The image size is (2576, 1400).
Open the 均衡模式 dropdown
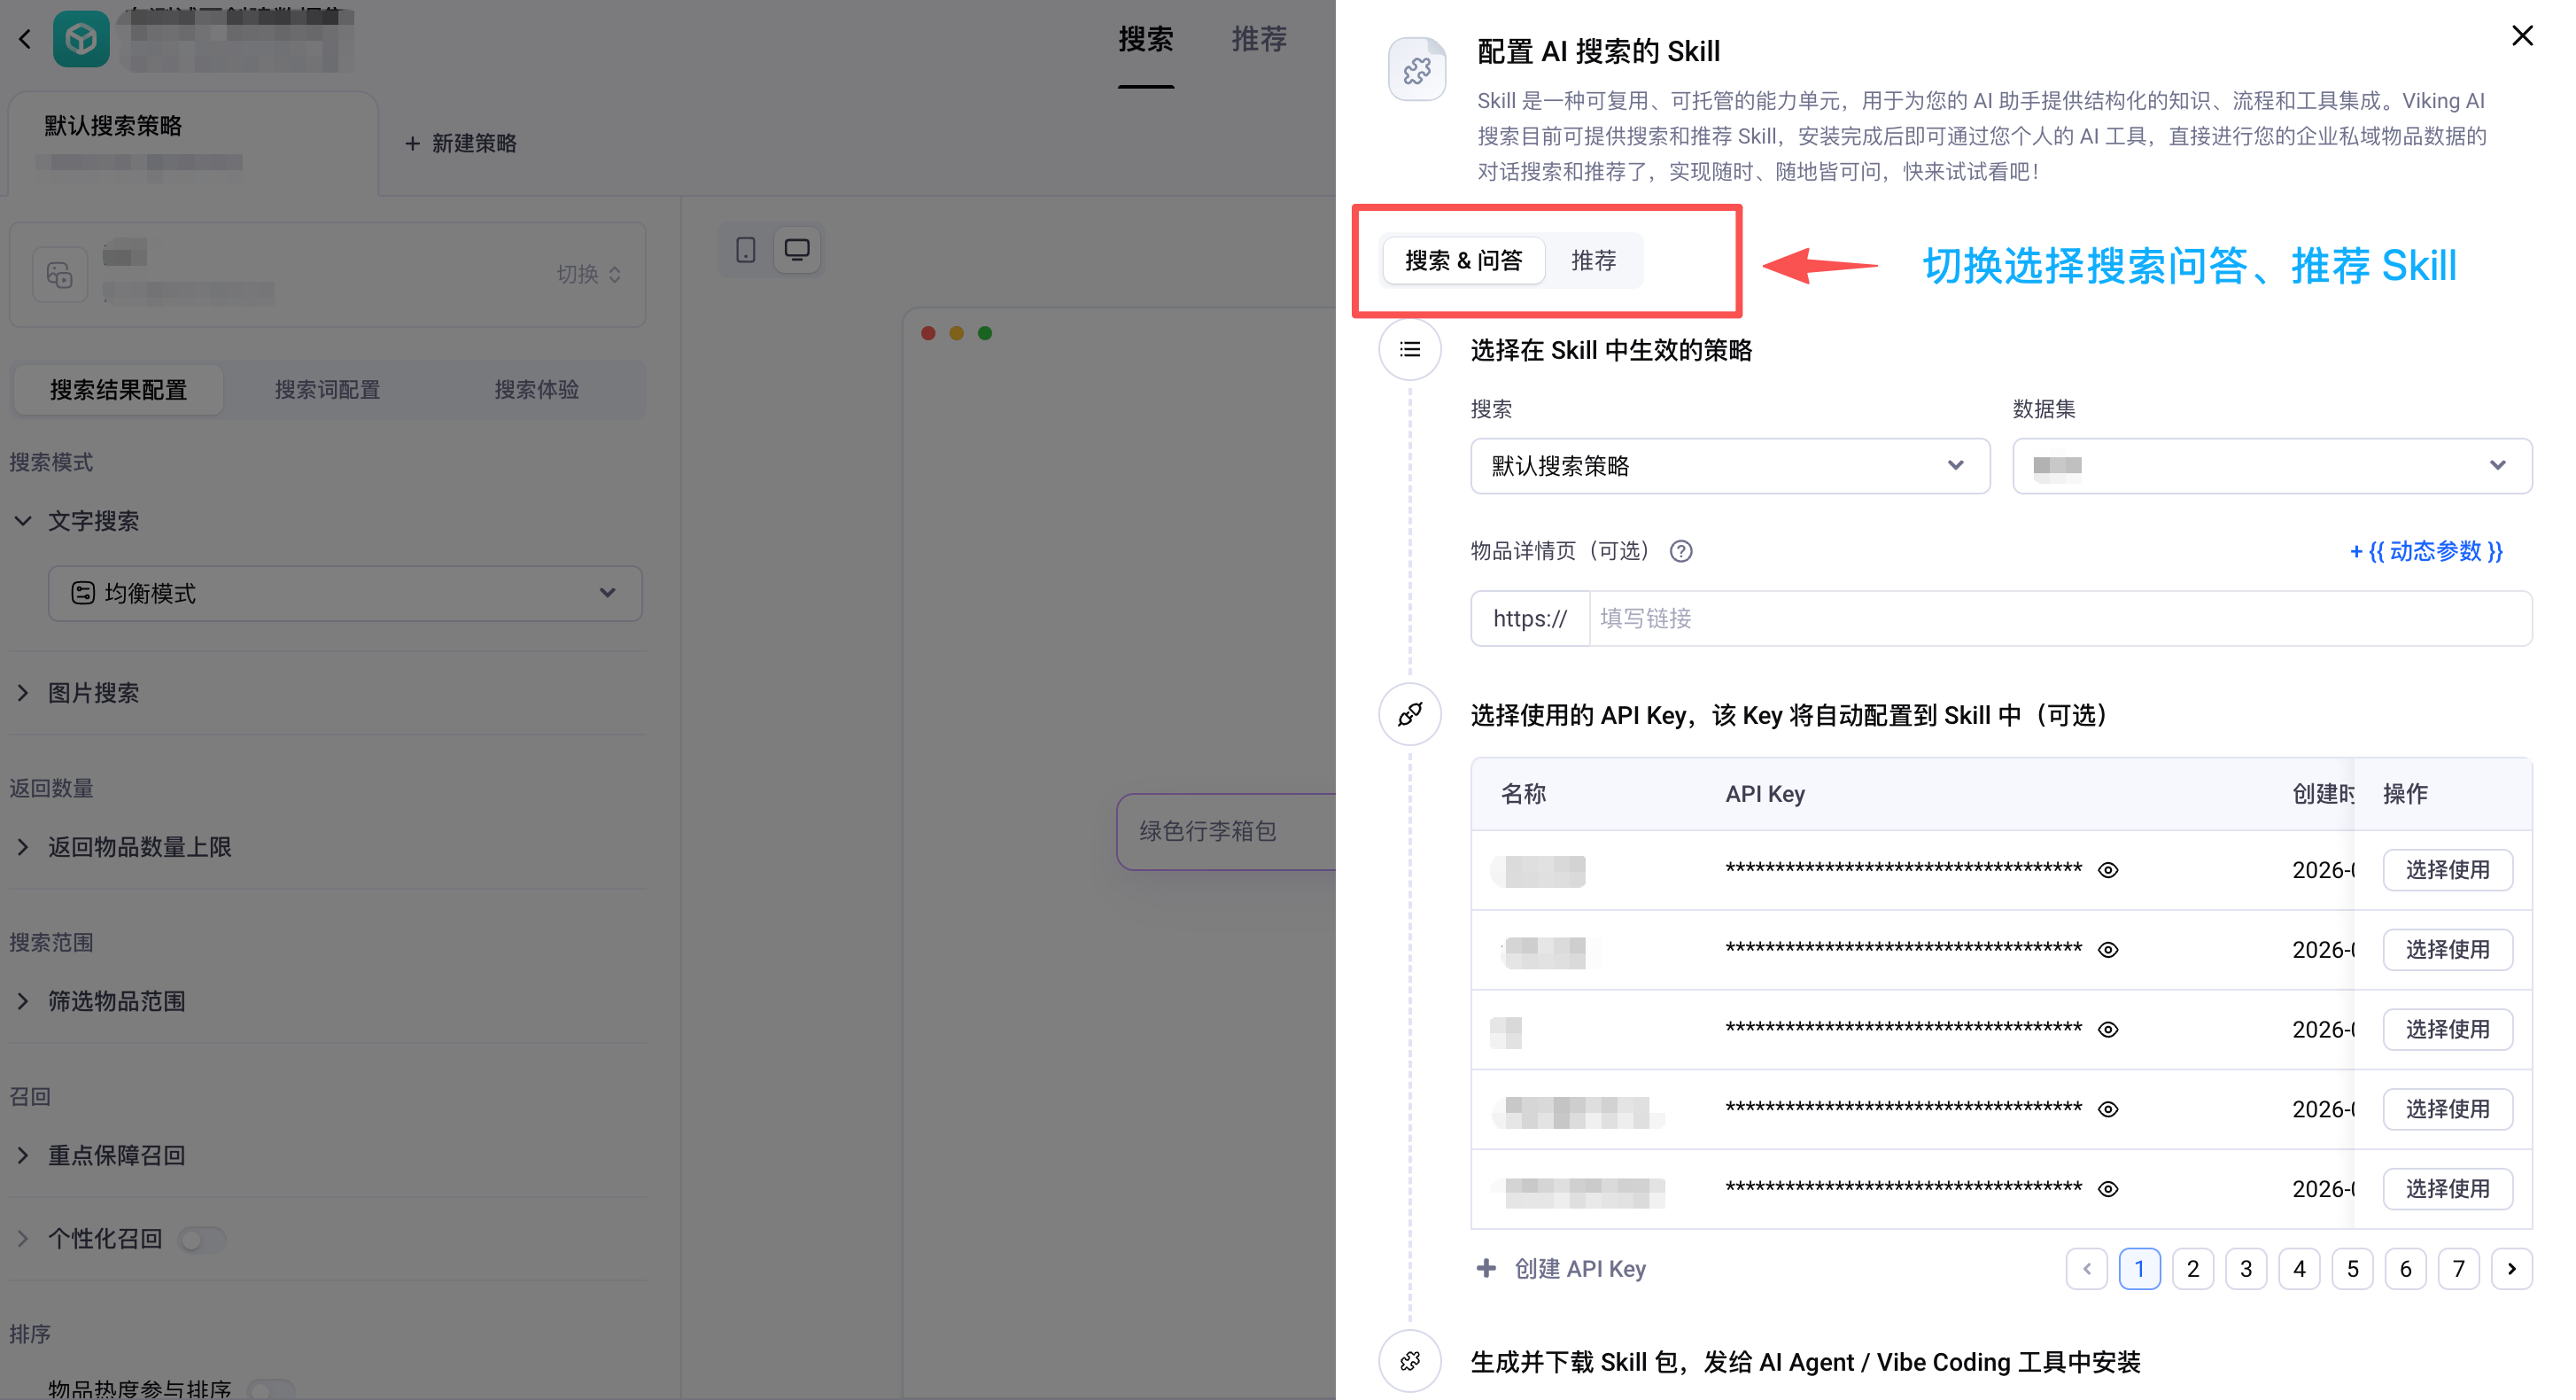pyautogui.click(x=345, y=593)
